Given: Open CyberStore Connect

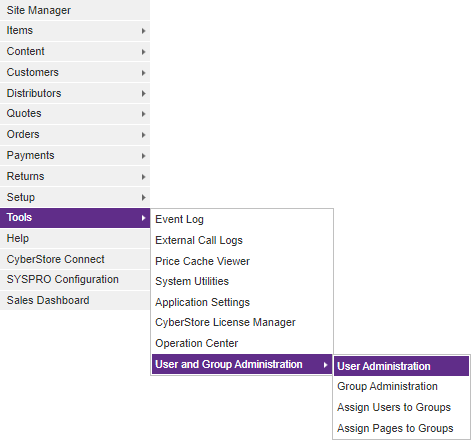Looking at the screenshot, I should [x=75, y=259].
